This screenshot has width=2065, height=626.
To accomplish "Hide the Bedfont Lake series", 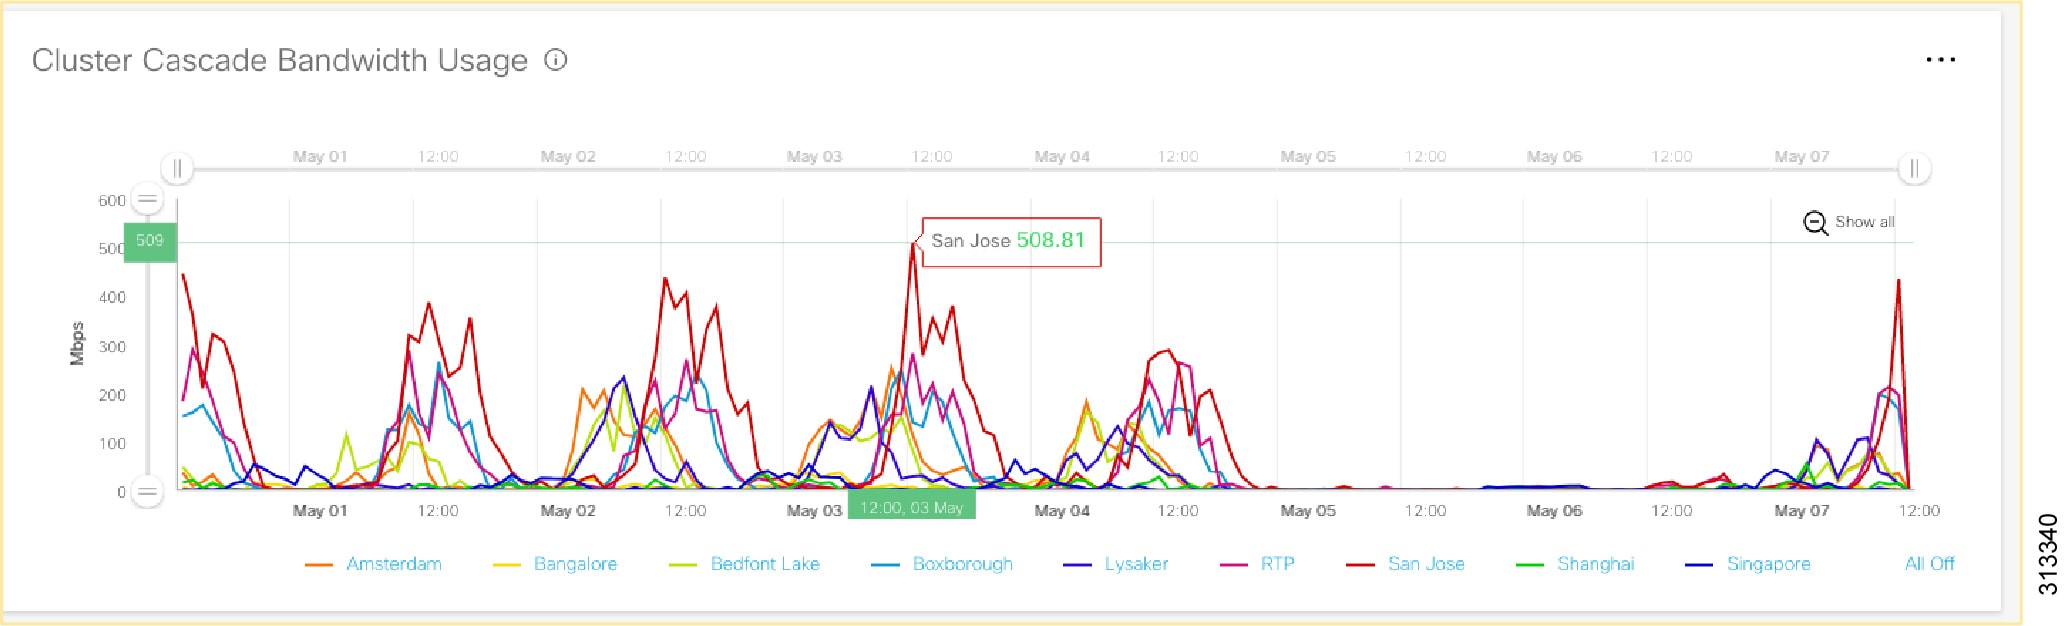I will [x=744, y=564].
